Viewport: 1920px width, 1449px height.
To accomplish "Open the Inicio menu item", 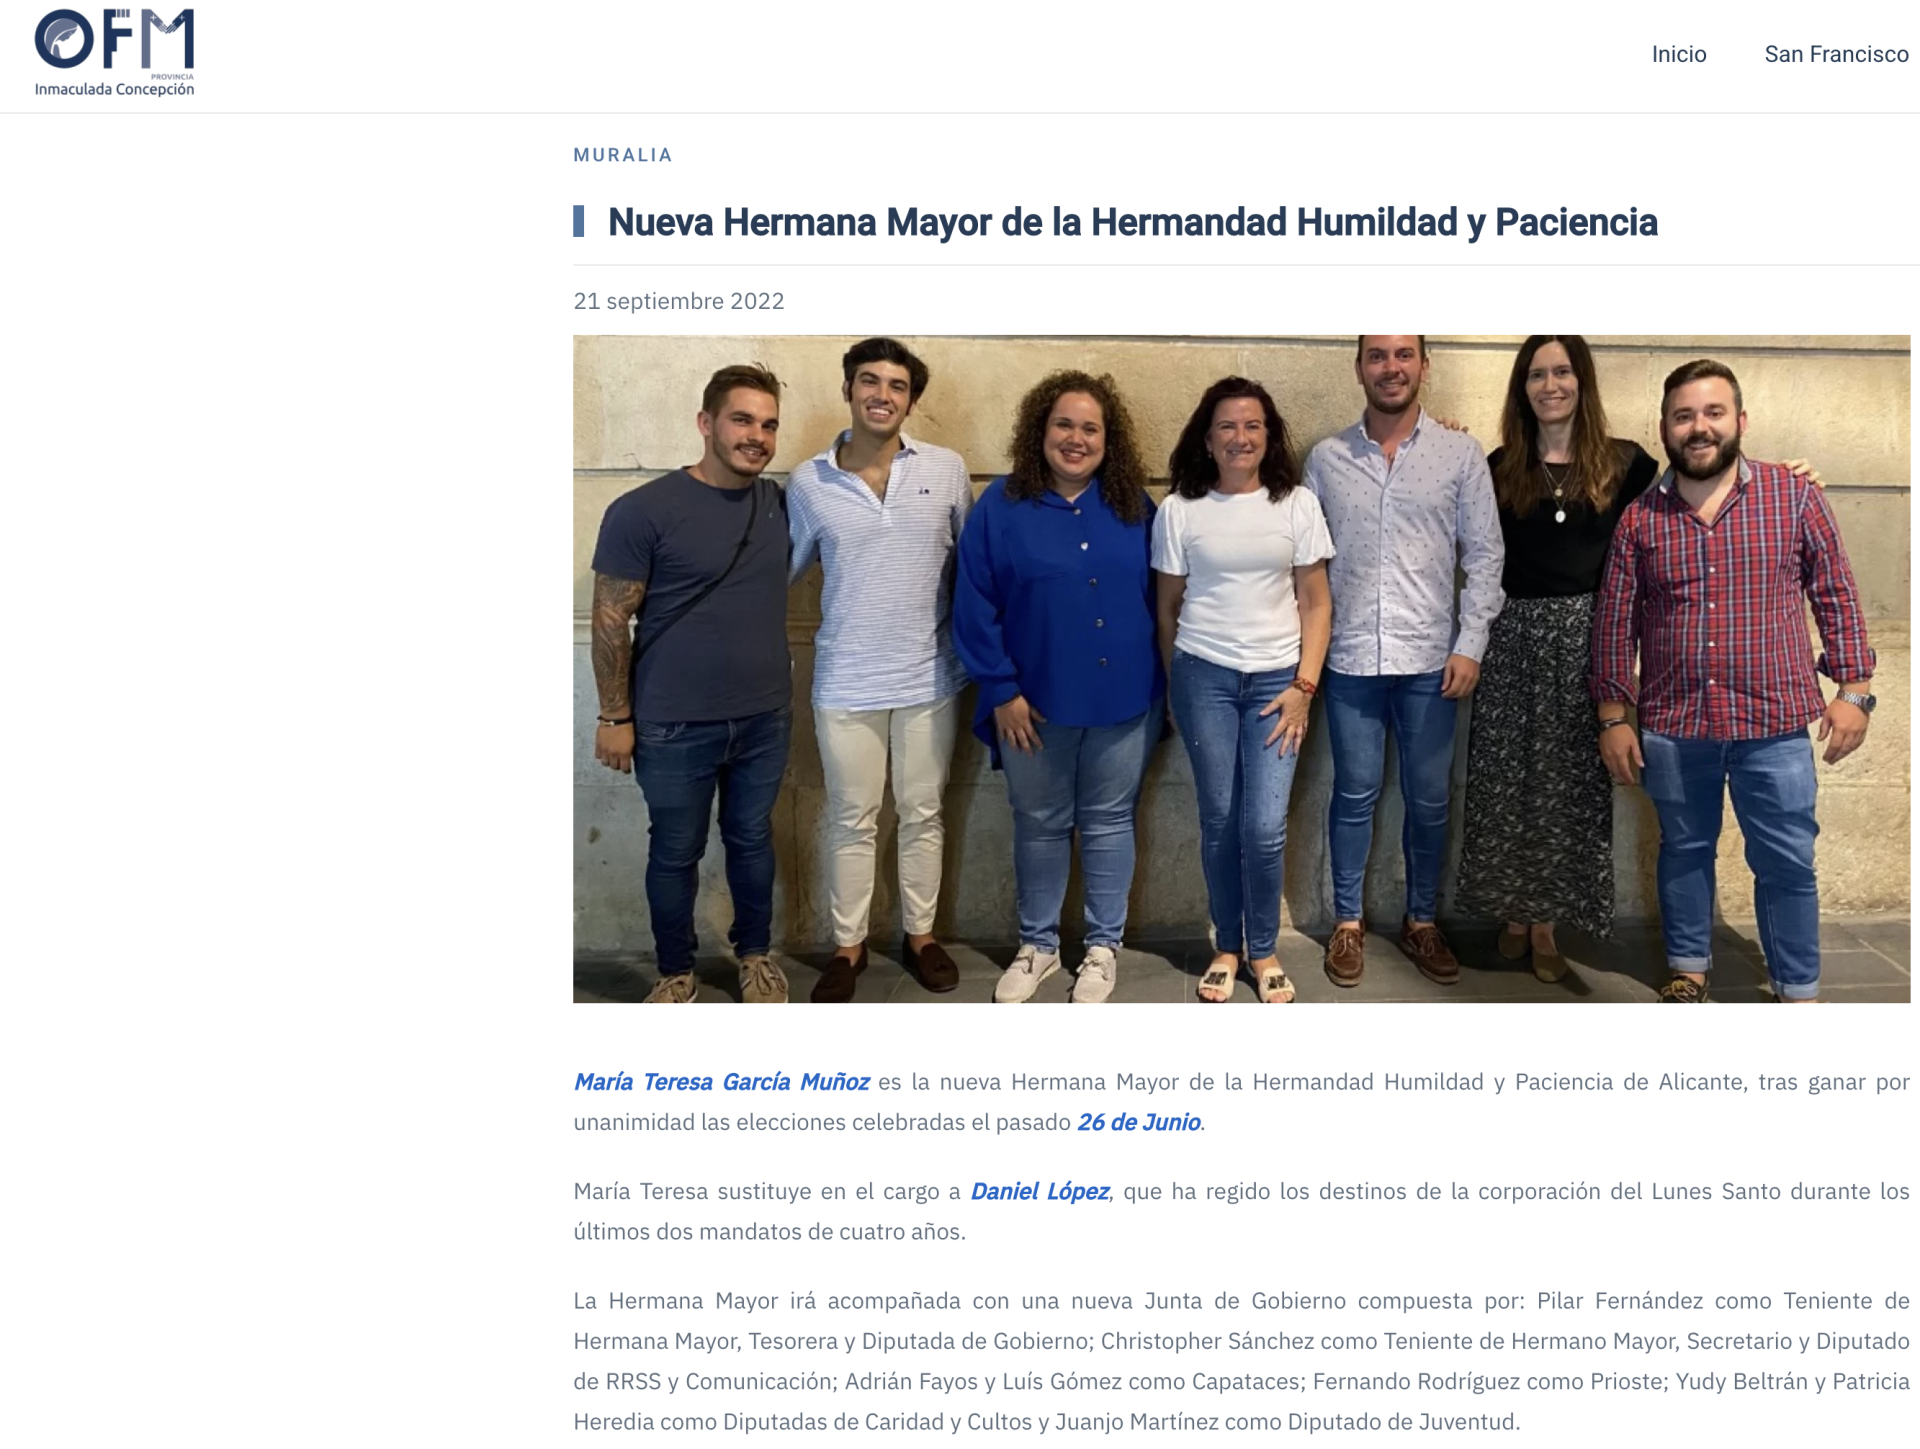I will click(x=1678, y=54).
